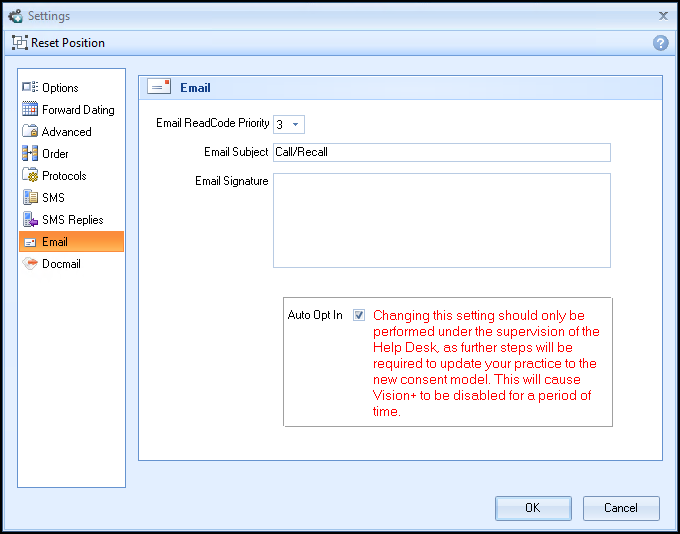Click into the Email Subject field

click(441, 152)
